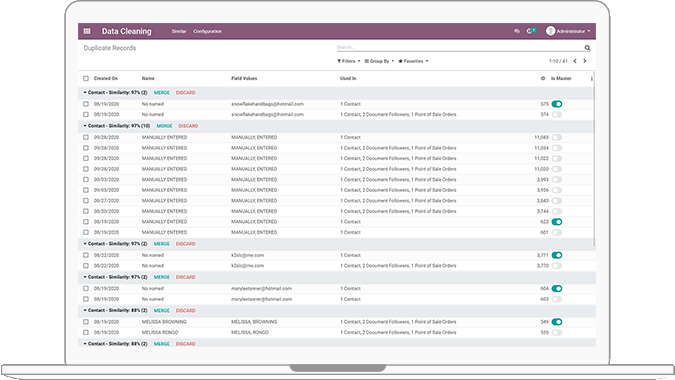Viewport: 675px width, 380px height.
Task: Disable Is Master toggle for ID 3,771
Action: point(557,255)
